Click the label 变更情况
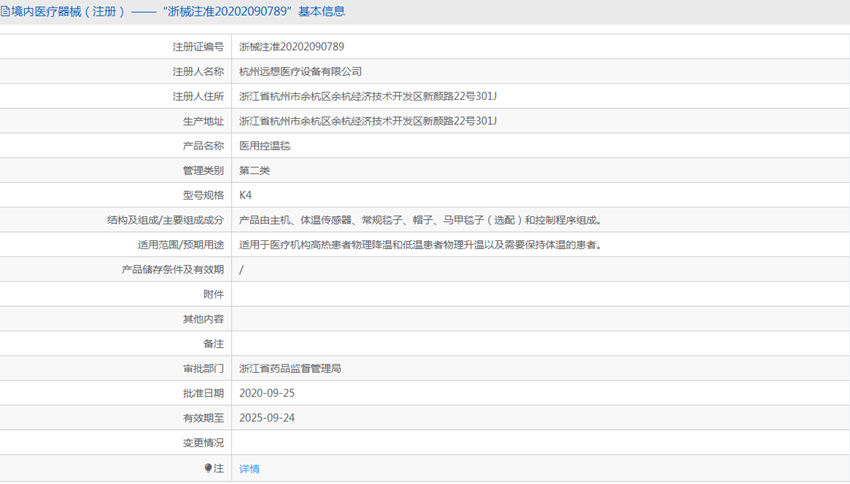 click(203, 443)
